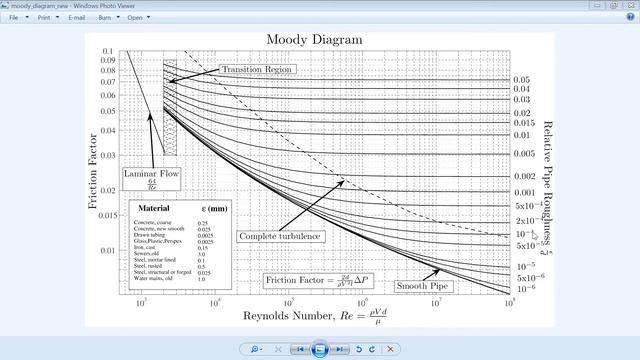Click the Laminar Flow label box
This screenshot has height=360, width=640.
pos(151,179)
